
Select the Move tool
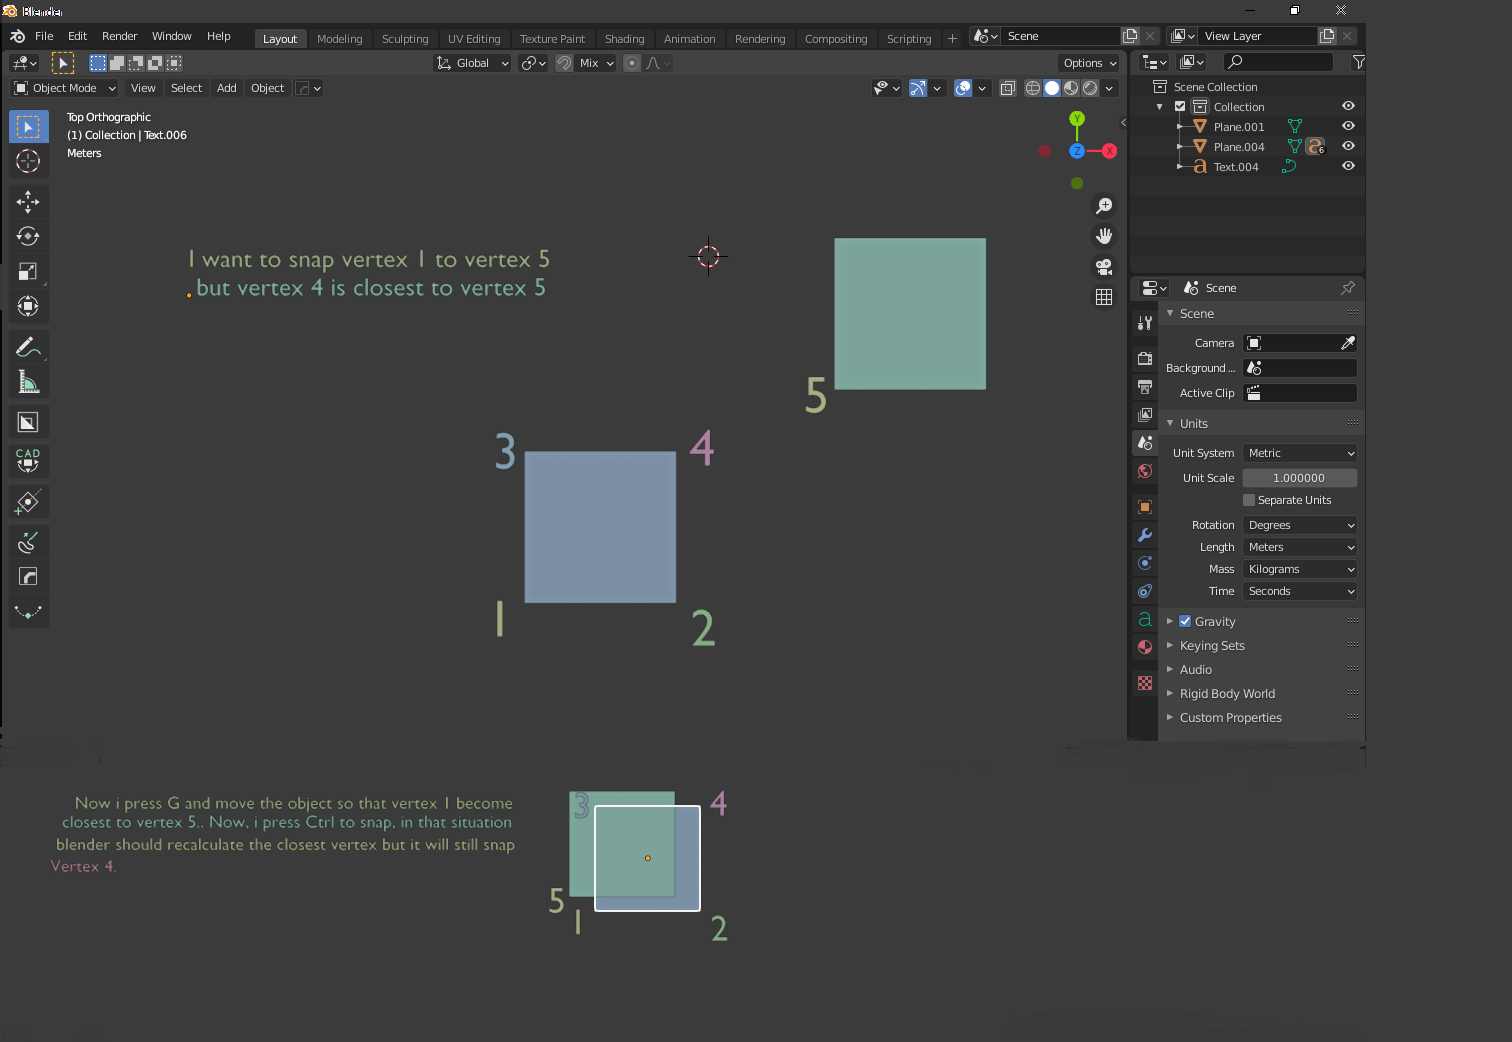click(x=28, y=202)
